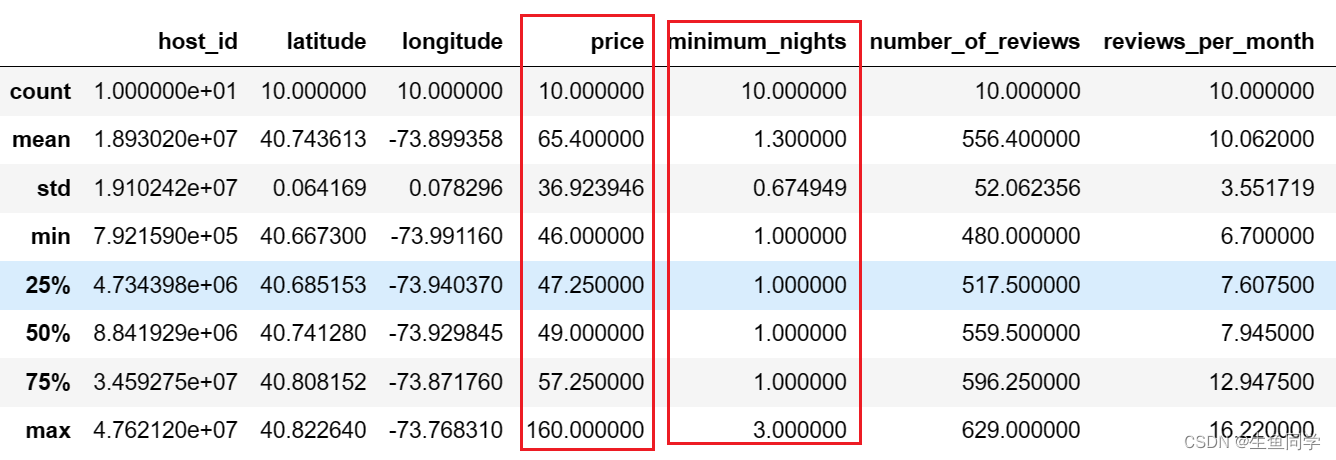This screenshot has width=1336, height=460.
Task: Click max latitude value 40.822640
Action: pos(314,430)
